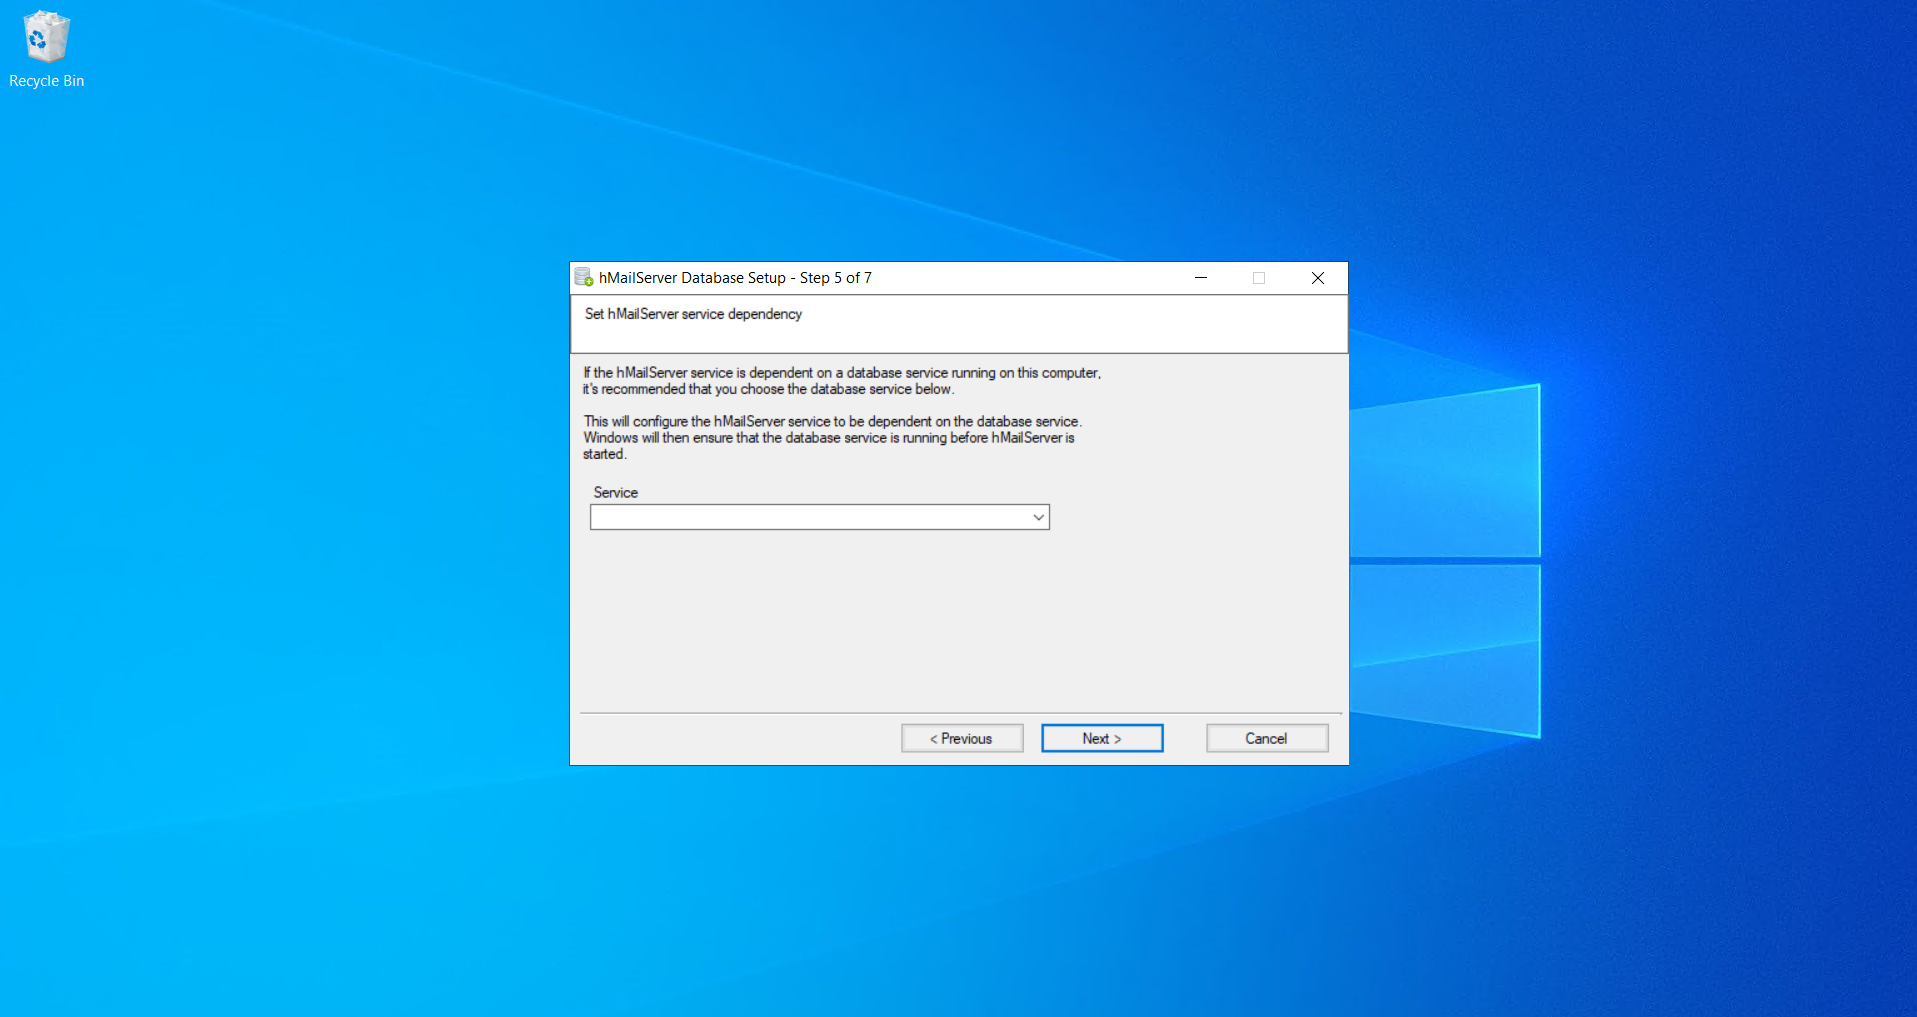Click the 'Service' field label
The width and height of the screenshot is (1917, 1017).
tap(615, 493)
